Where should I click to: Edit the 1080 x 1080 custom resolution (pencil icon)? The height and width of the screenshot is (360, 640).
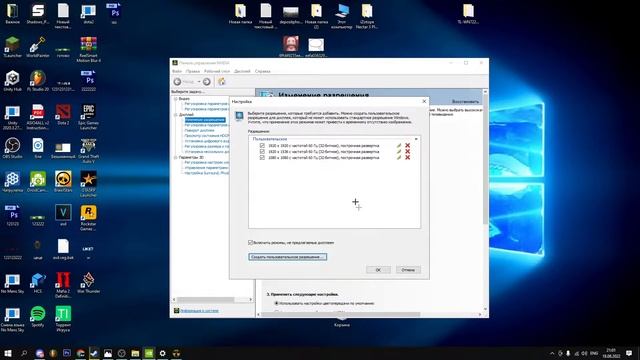pyautogui.click(x=399, y=158)
